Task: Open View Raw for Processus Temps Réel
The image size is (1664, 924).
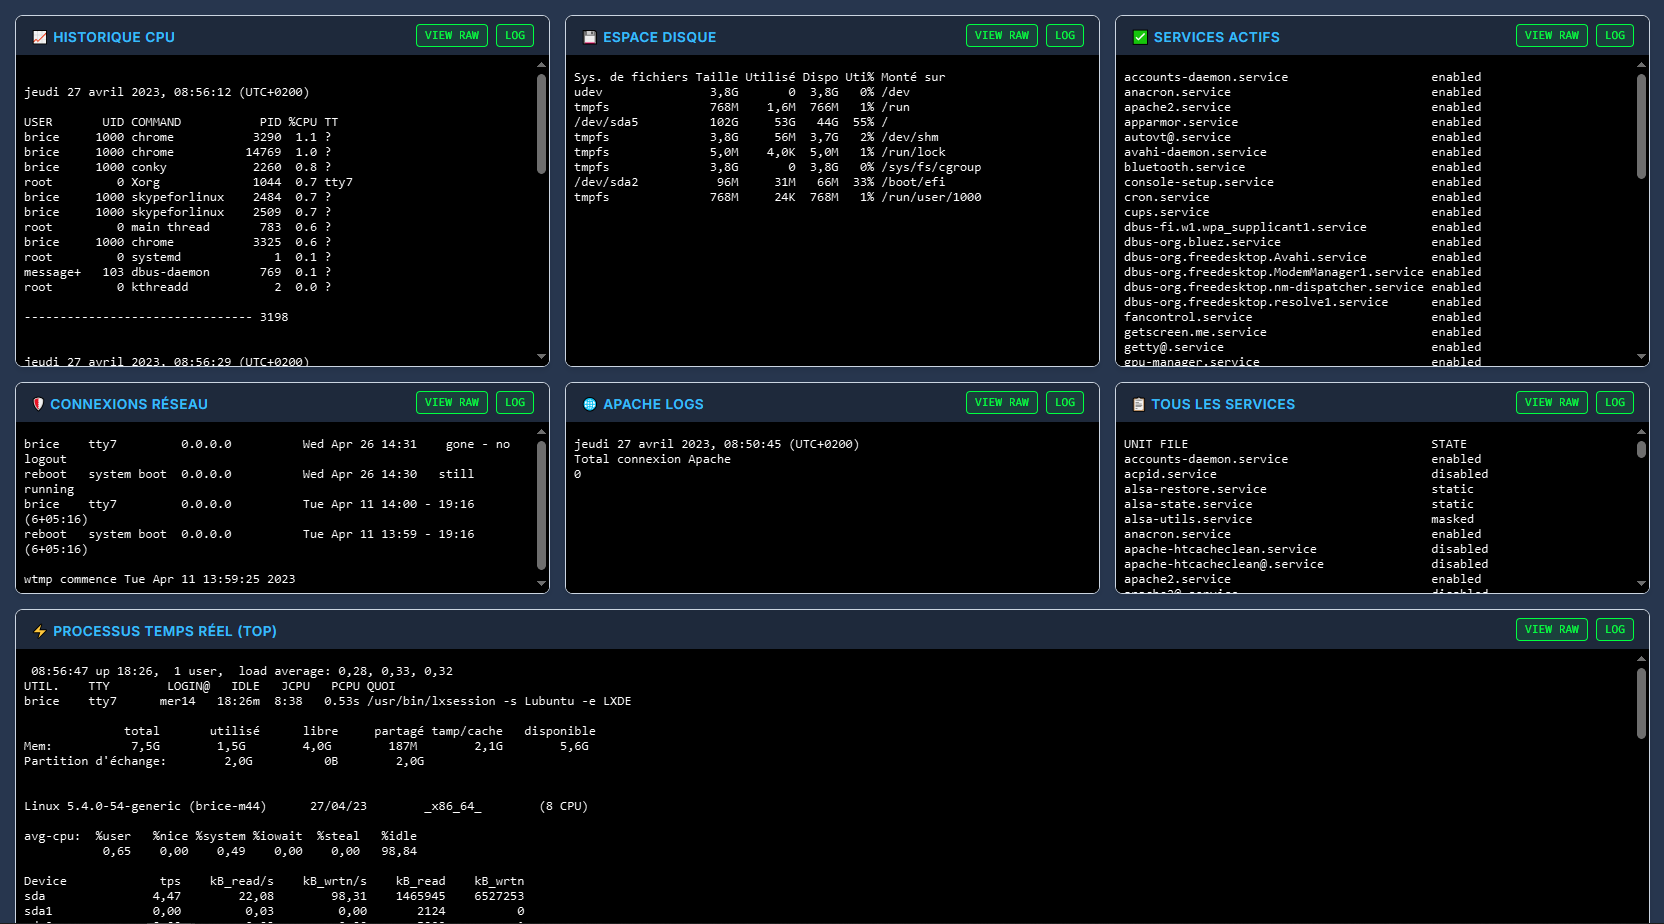Action: pyautogui.click(x=1552, y=629)
